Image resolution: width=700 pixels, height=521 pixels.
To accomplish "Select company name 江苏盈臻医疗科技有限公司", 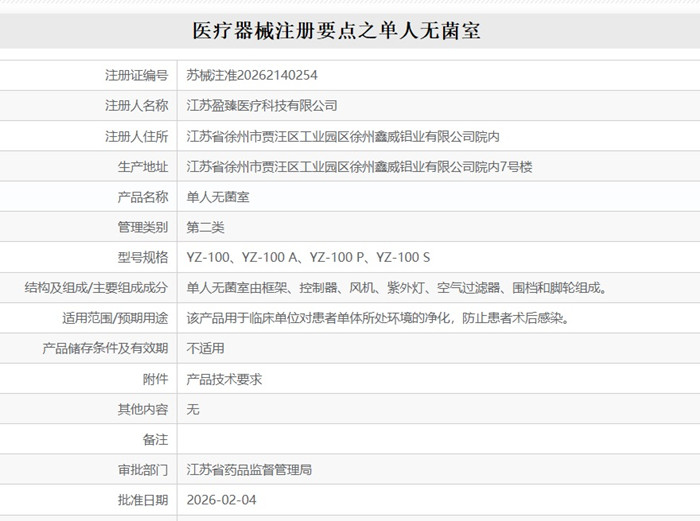I will [x=262, y=106].
